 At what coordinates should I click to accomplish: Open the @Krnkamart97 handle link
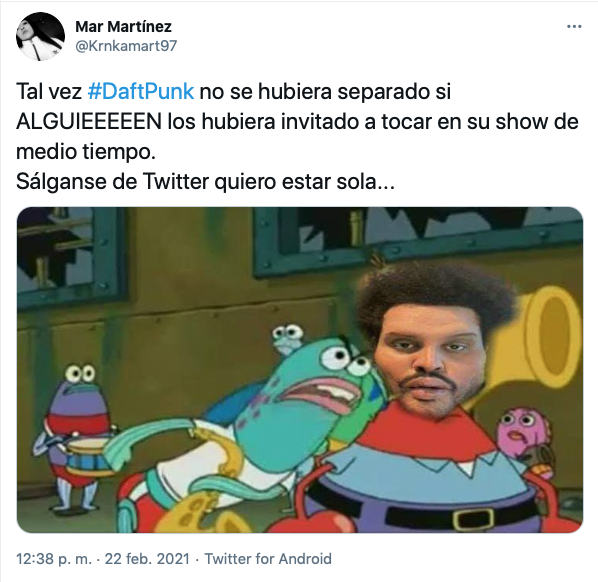tap(126, 46)
